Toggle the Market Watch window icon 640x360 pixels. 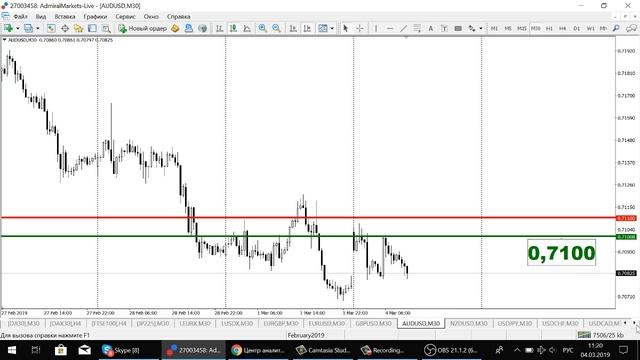(51, 28)
